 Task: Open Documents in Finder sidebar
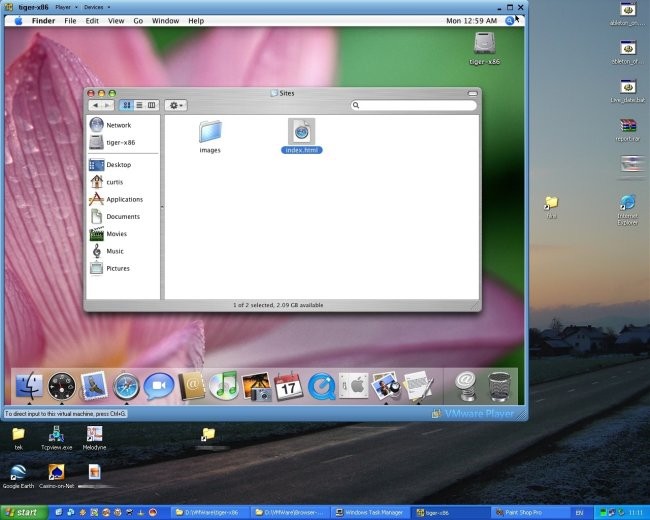point(115,216)
